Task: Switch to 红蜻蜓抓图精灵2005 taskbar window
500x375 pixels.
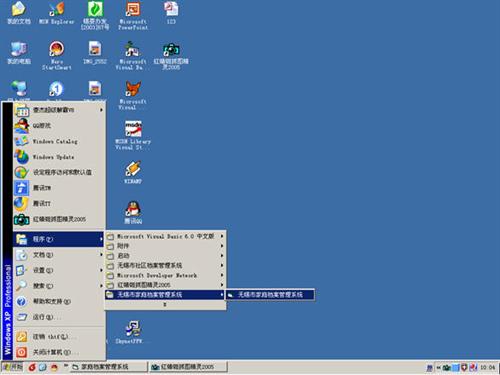Action: [188, 367]
